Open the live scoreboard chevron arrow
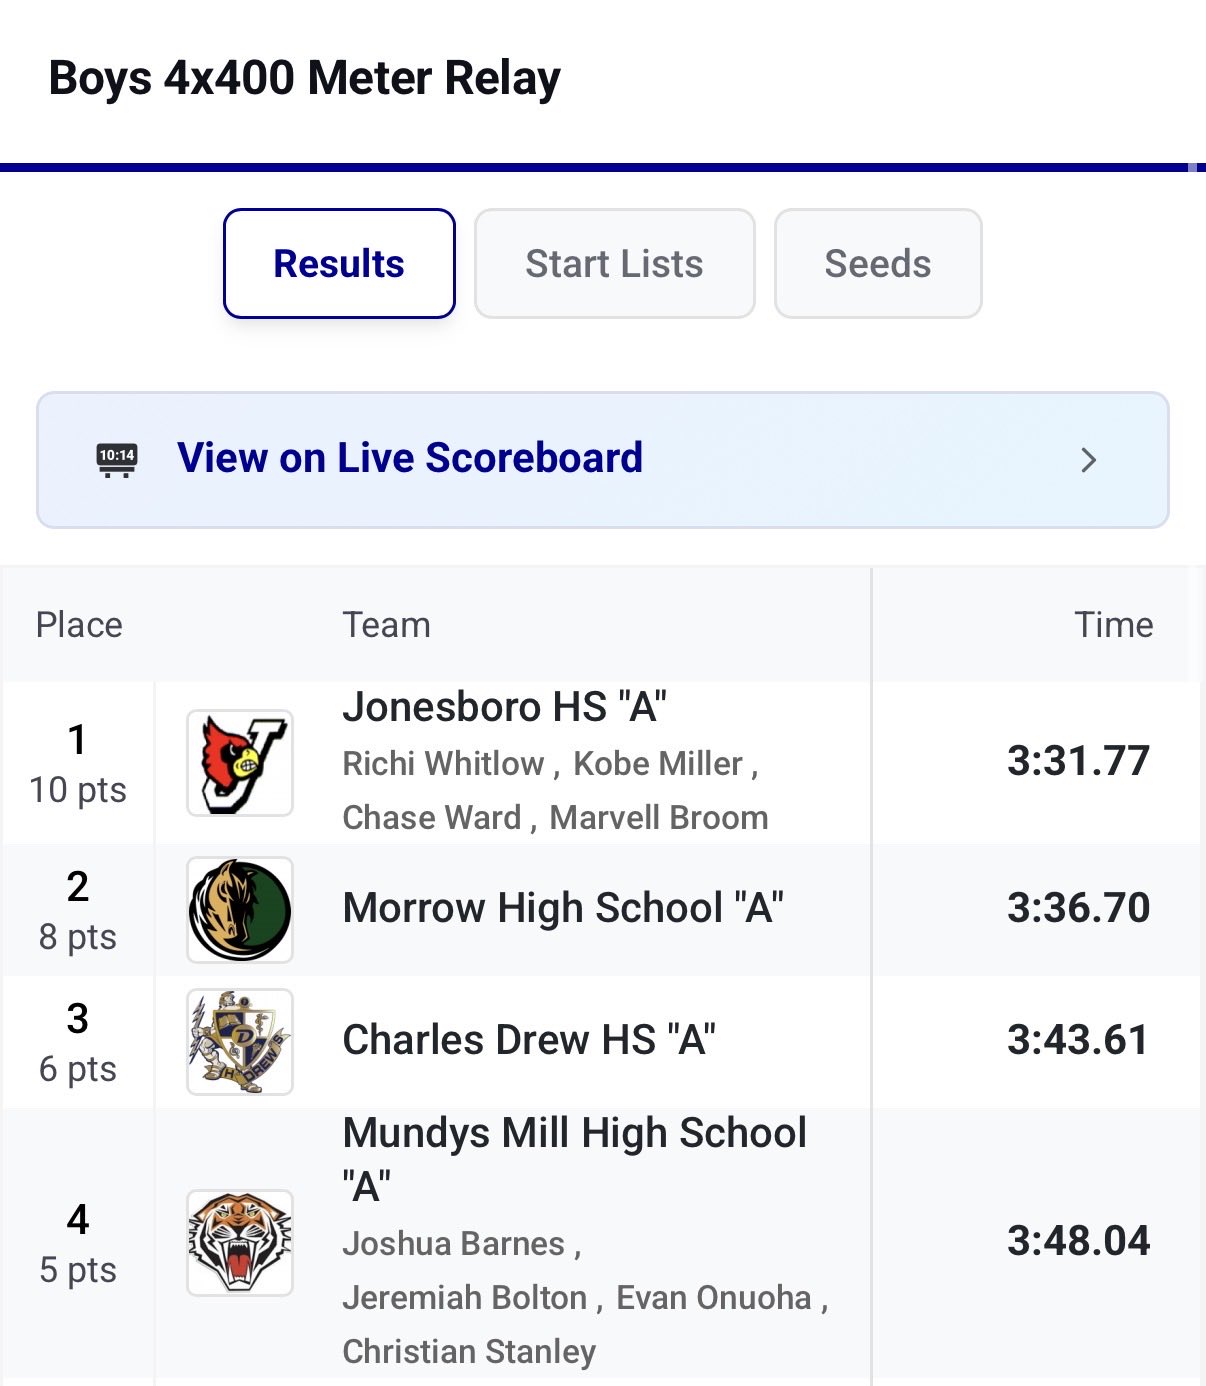Viewport: 1206px width, 1386px height. [1088, 460]
